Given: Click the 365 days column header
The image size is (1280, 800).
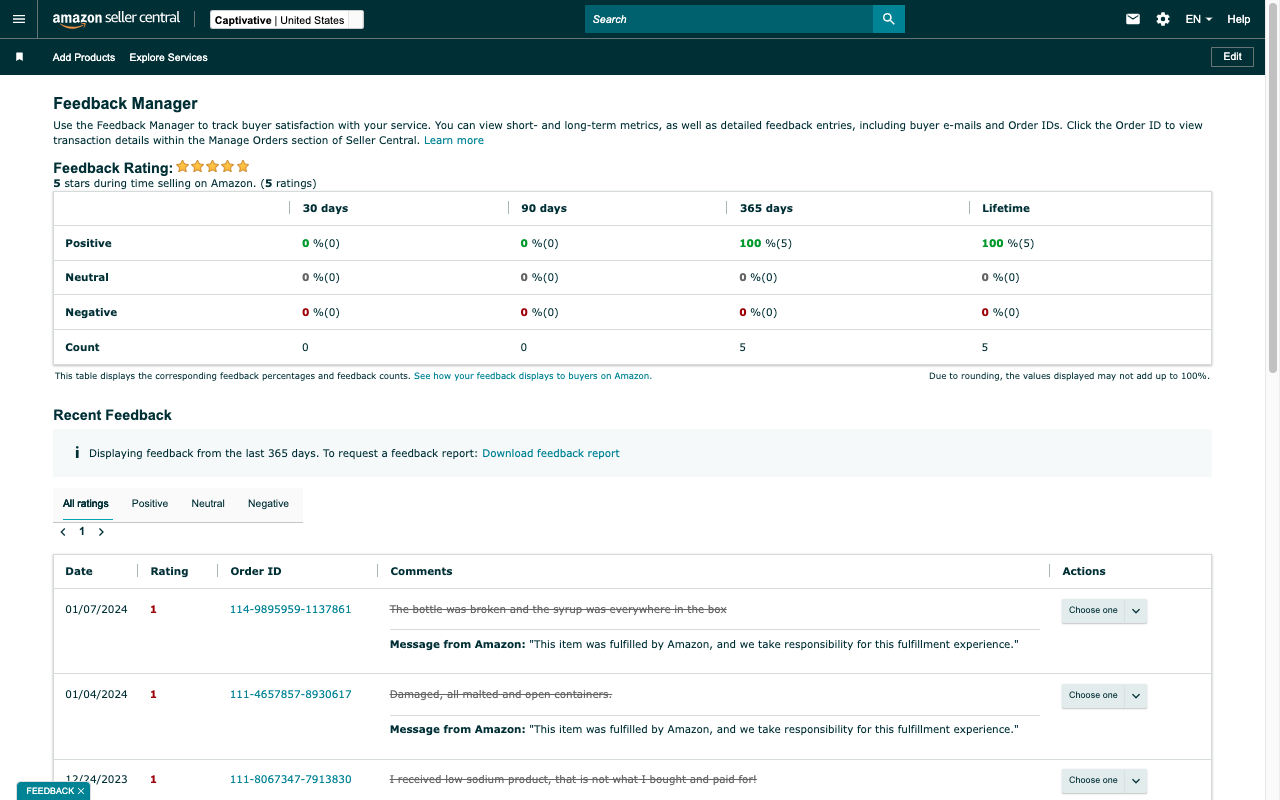Looking at the screenshot, I should pos(766,208).
